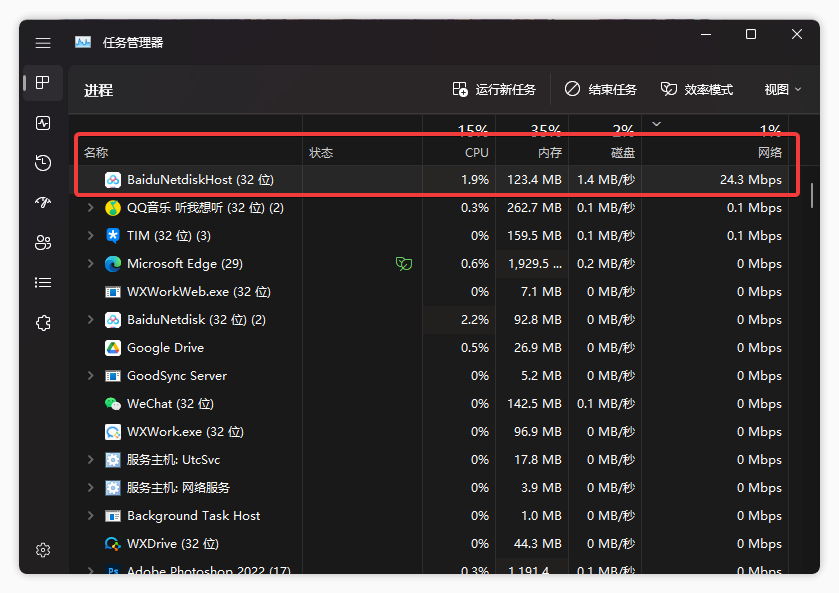Expand the 服务主机: UtcSvc group
The height and width of the screenshot is (593, 839).
pos(90,460)
